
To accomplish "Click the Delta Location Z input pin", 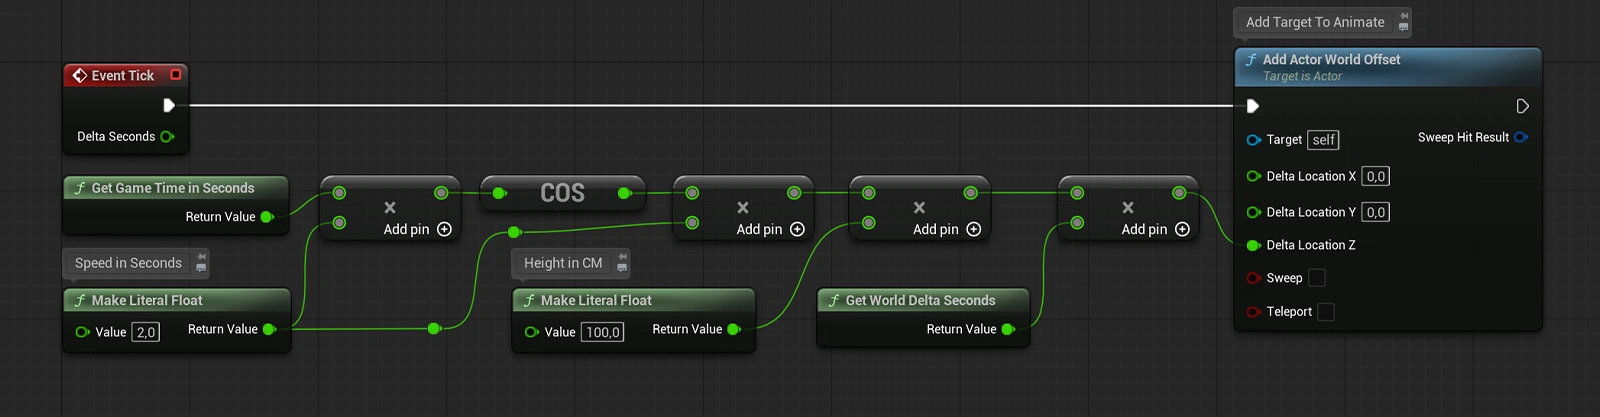I will 1253,245.
